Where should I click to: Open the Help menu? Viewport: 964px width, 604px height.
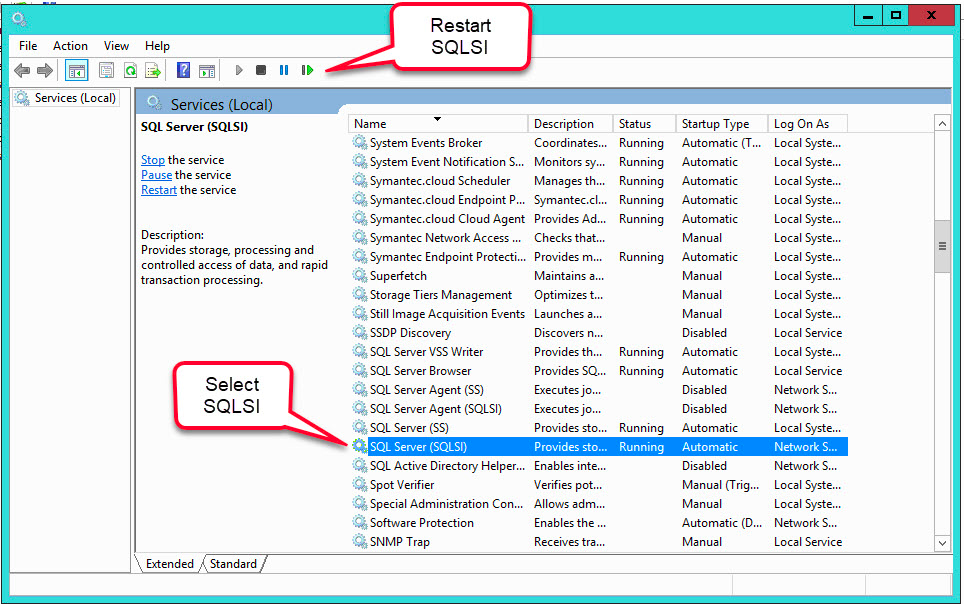tap(157, 46)
